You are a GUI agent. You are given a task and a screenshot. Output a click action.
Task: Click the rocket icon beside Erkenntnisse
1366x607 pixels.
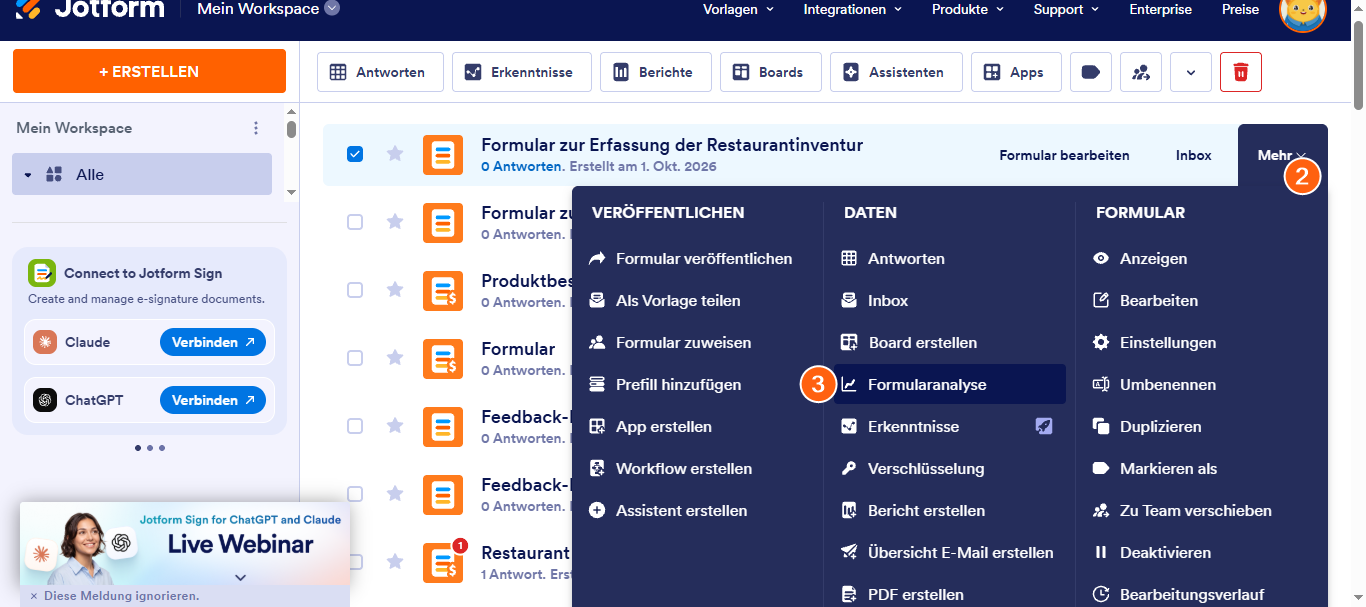tap(1044, 426)
